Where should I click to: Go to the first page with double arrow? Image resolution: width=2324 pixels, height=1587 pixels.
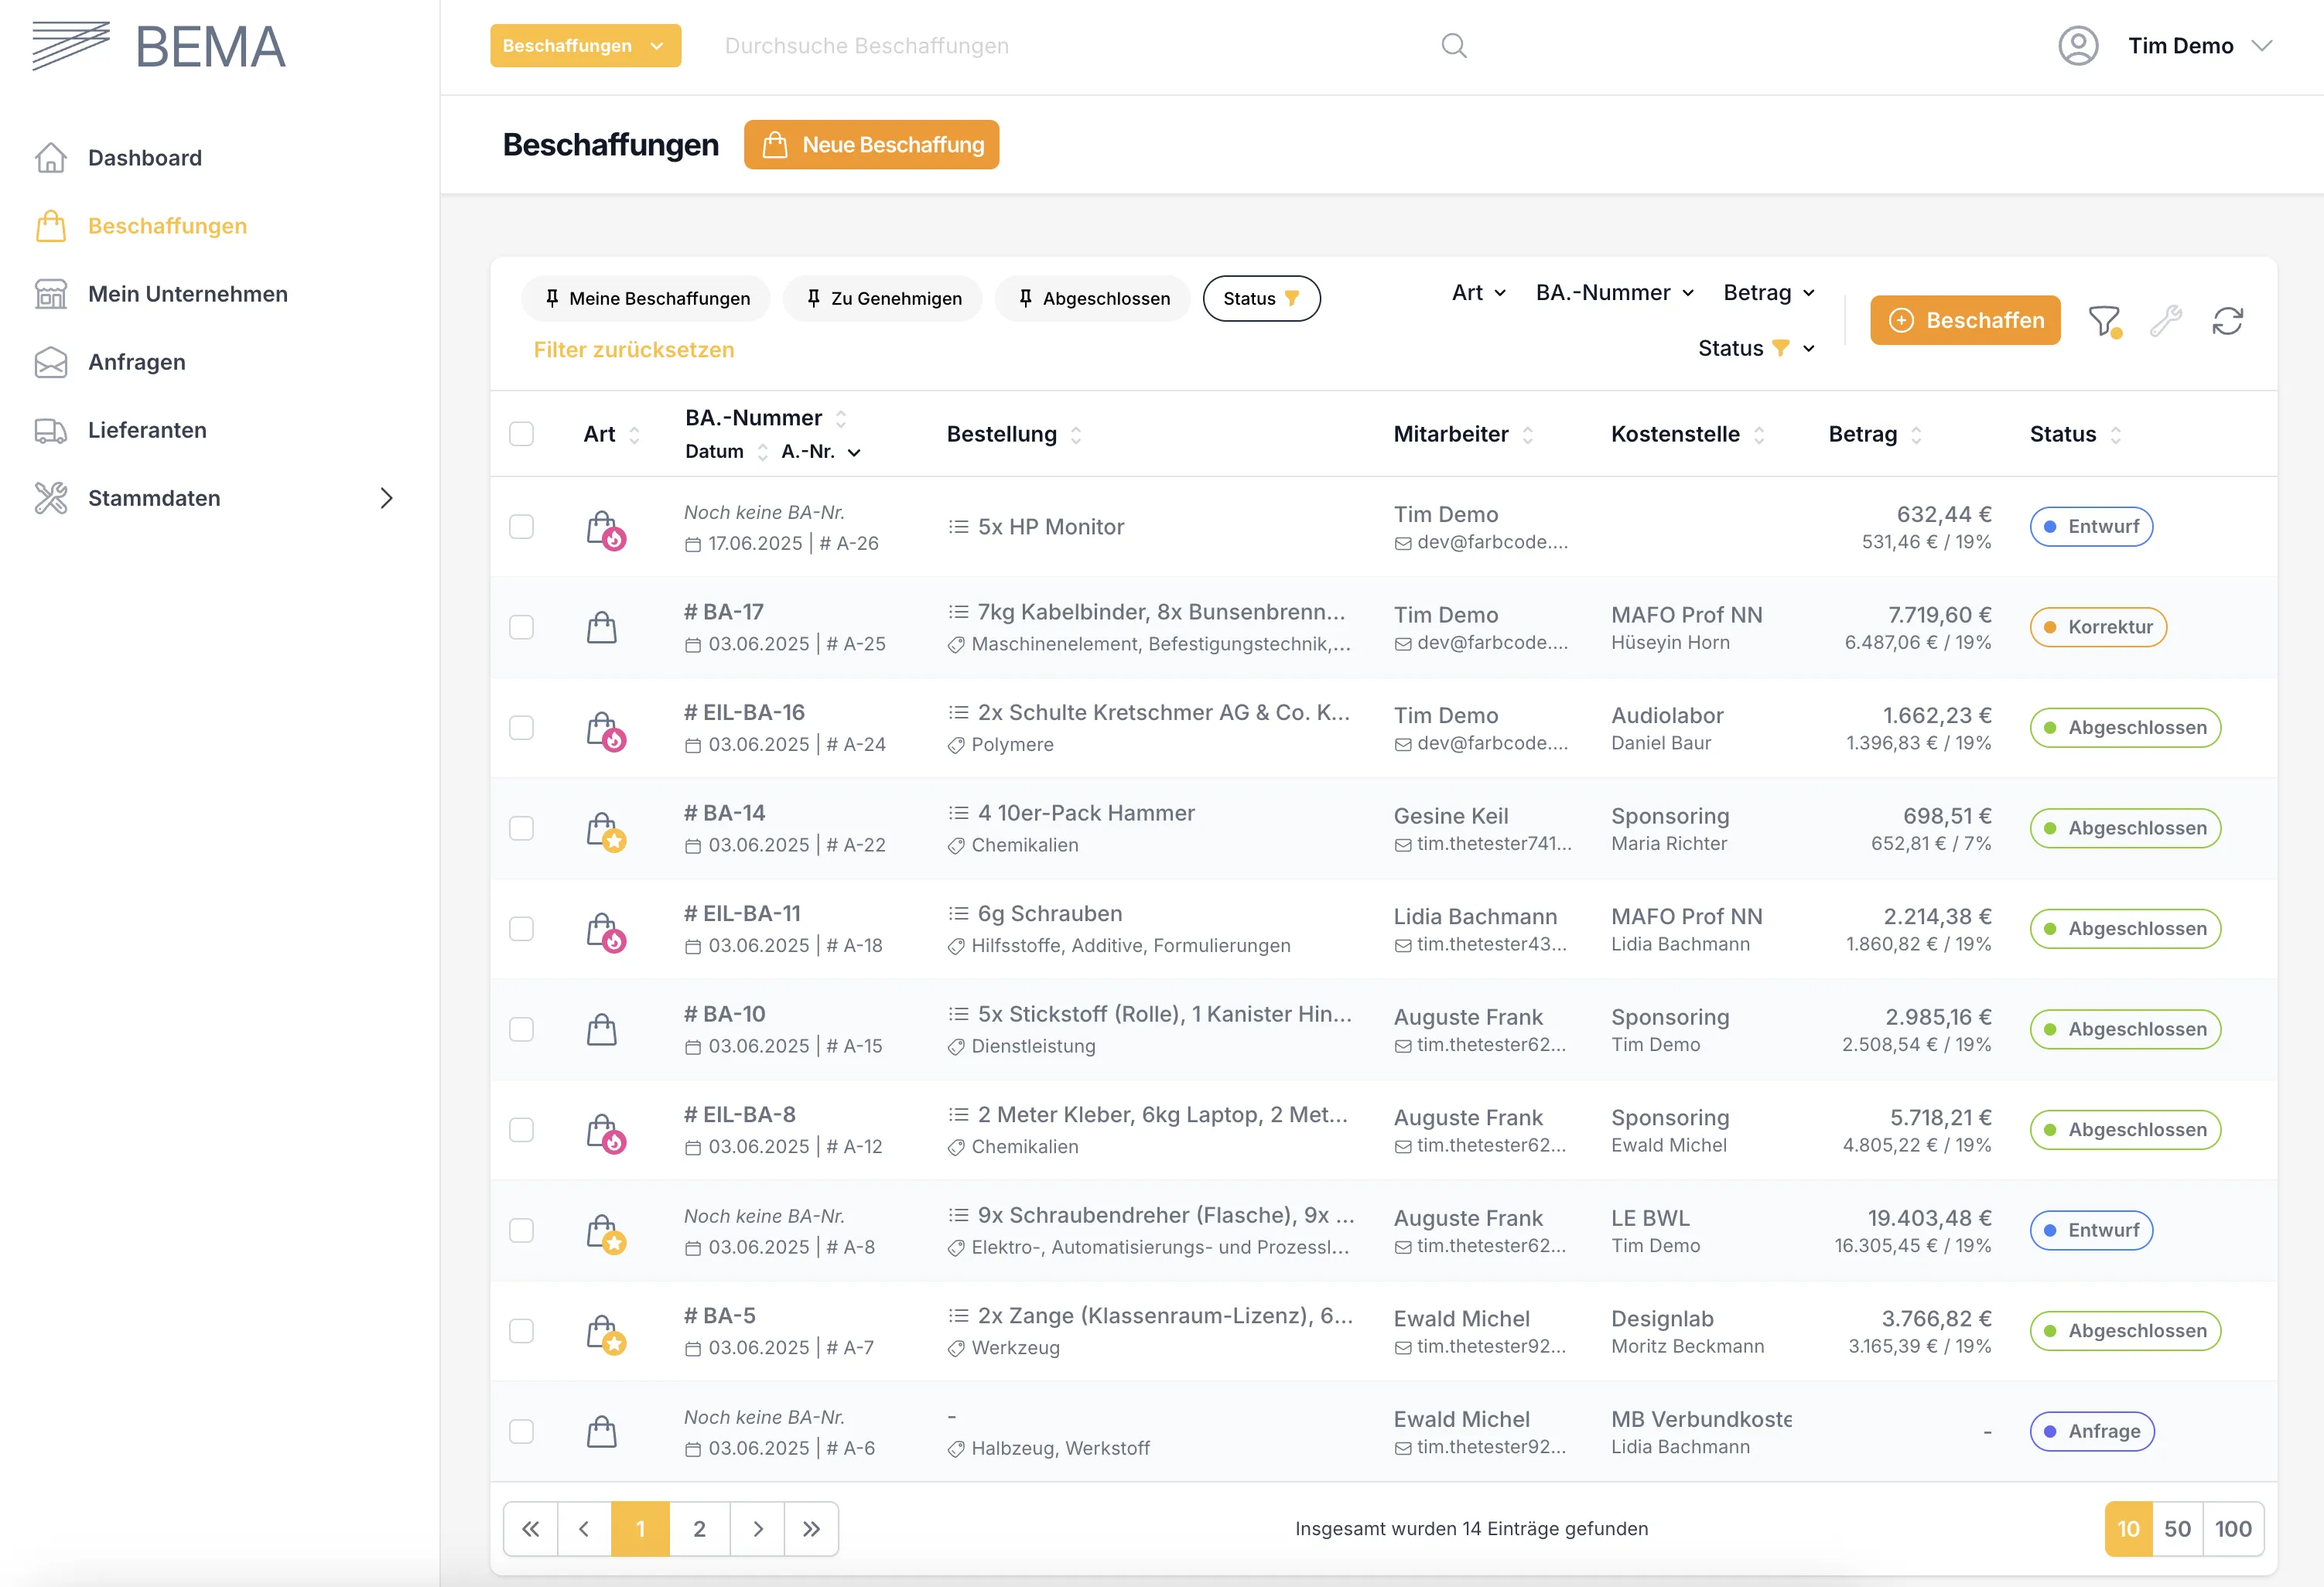click(x=531, y=1529)
